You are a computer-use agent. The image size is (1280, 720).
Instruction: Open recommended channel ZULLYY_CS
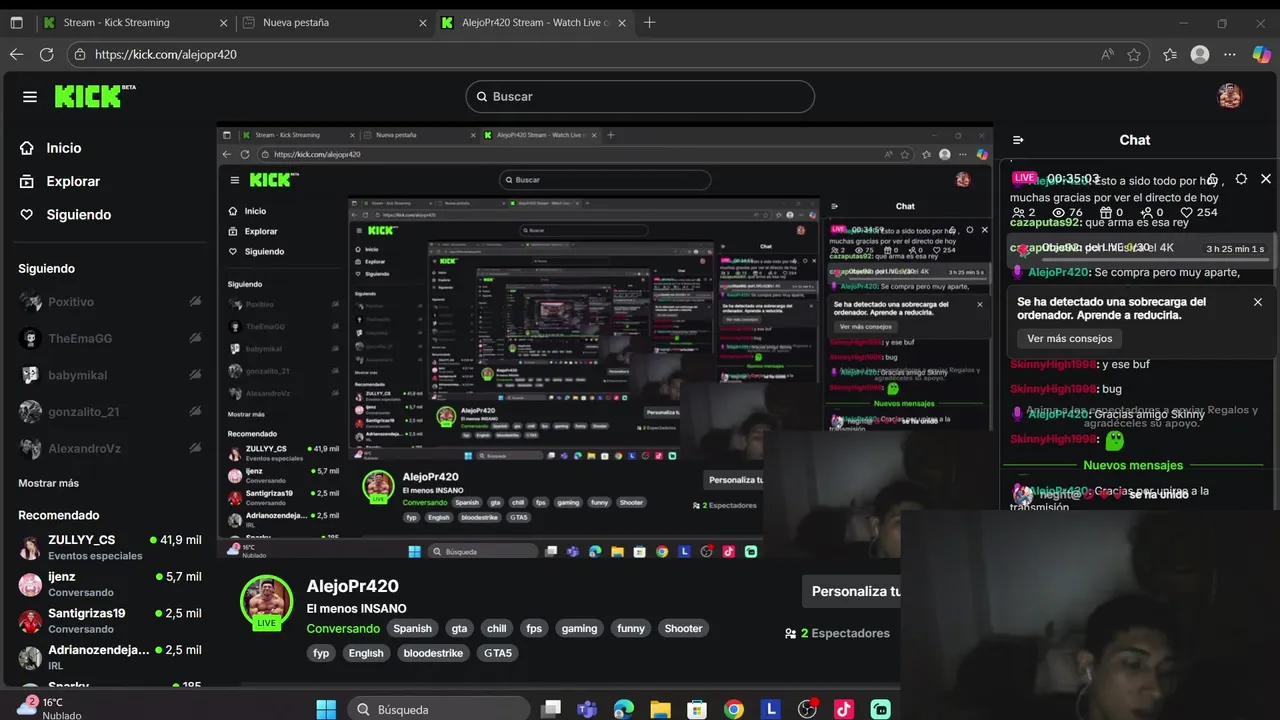(110, 547)
